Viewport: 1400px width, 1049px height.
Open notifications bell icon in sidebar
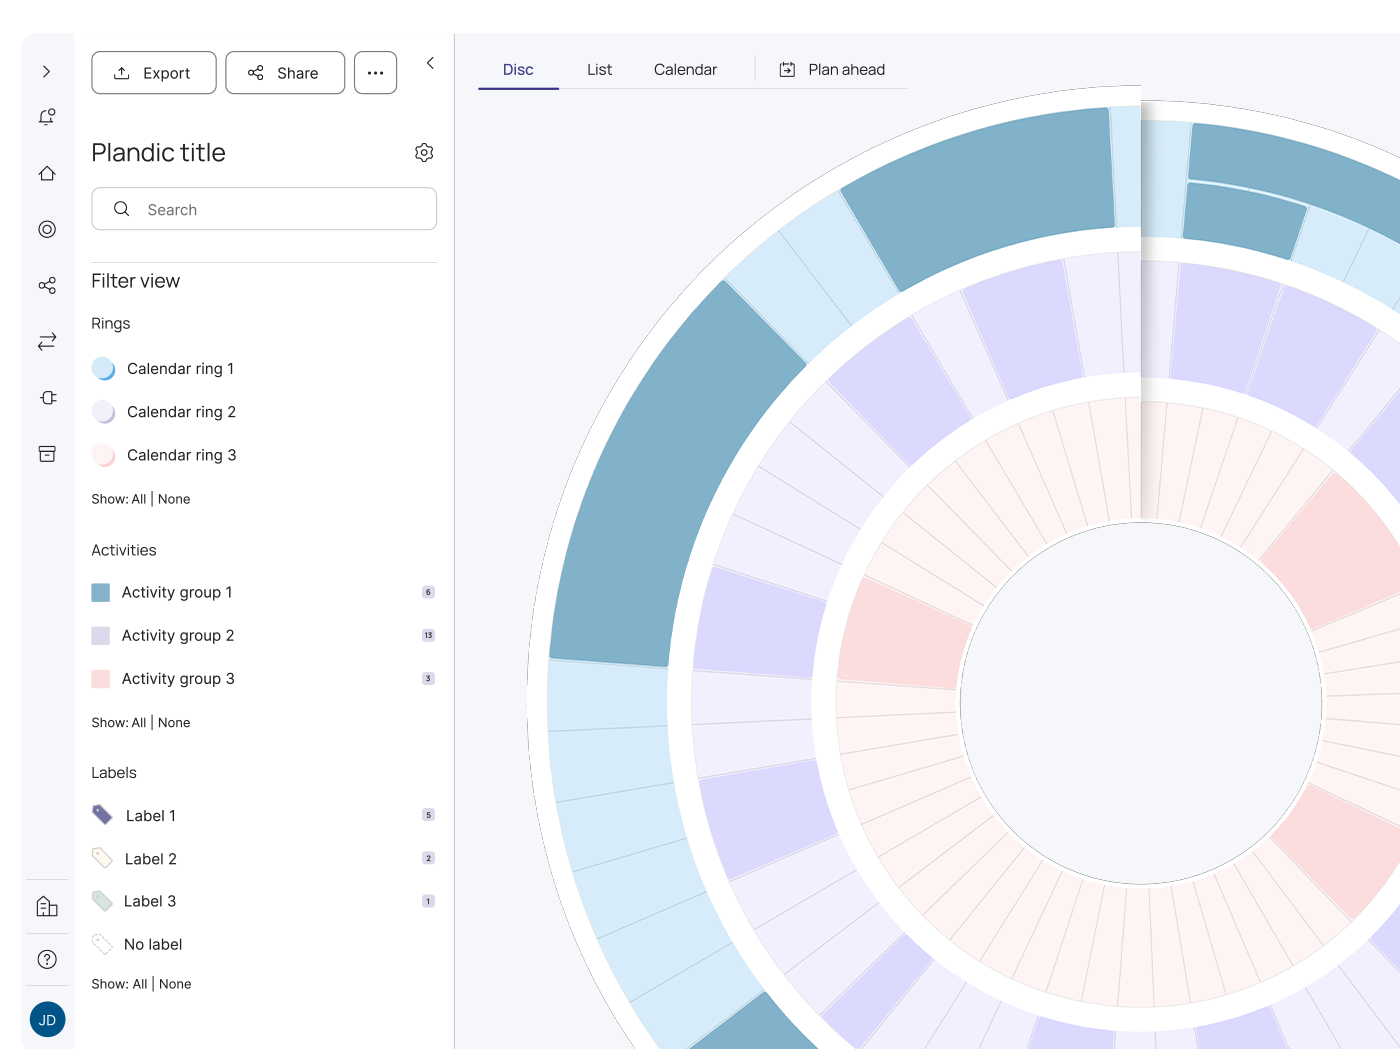pos(47,117)
